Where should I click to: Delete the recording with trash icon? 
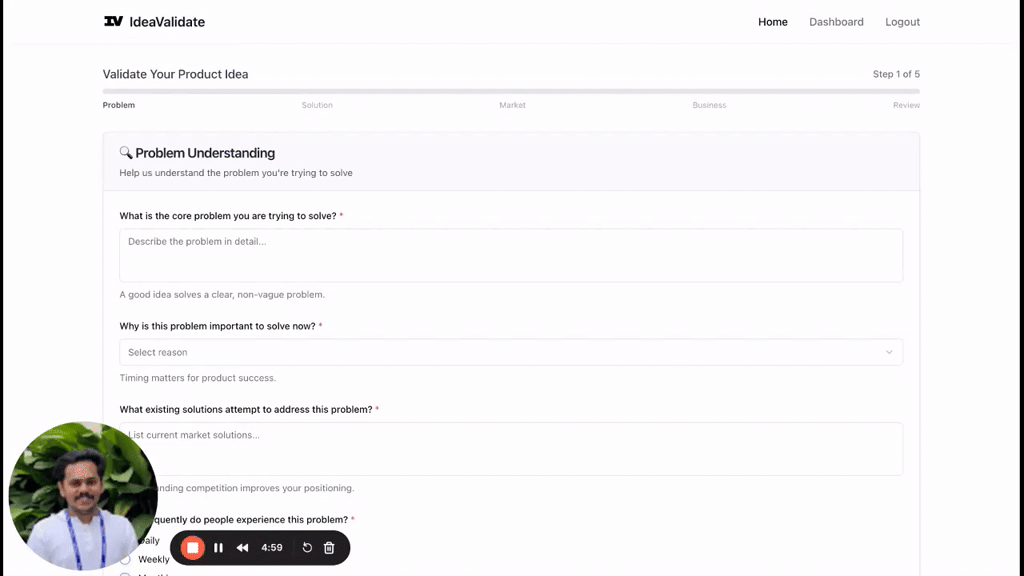point(329,548)
